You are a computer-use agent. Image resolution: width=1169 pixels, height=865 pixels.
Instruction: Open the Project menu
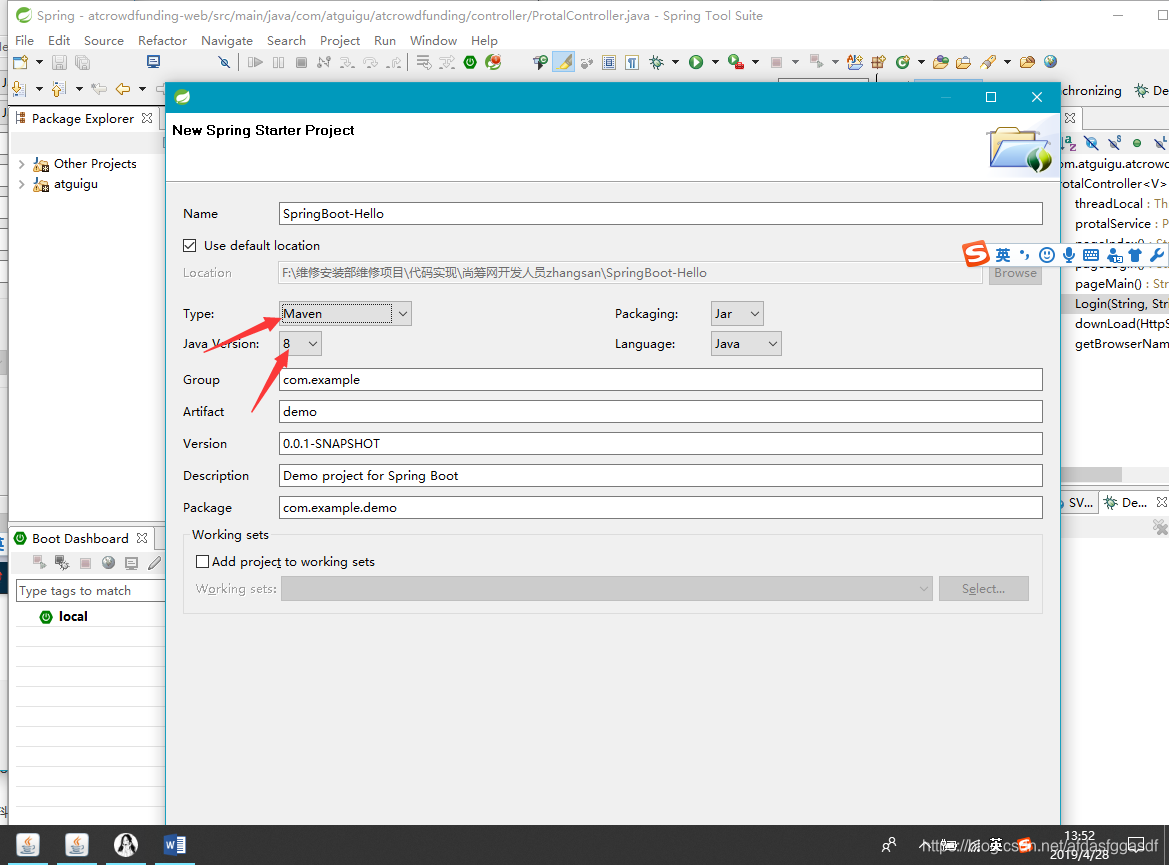(340, 40)
